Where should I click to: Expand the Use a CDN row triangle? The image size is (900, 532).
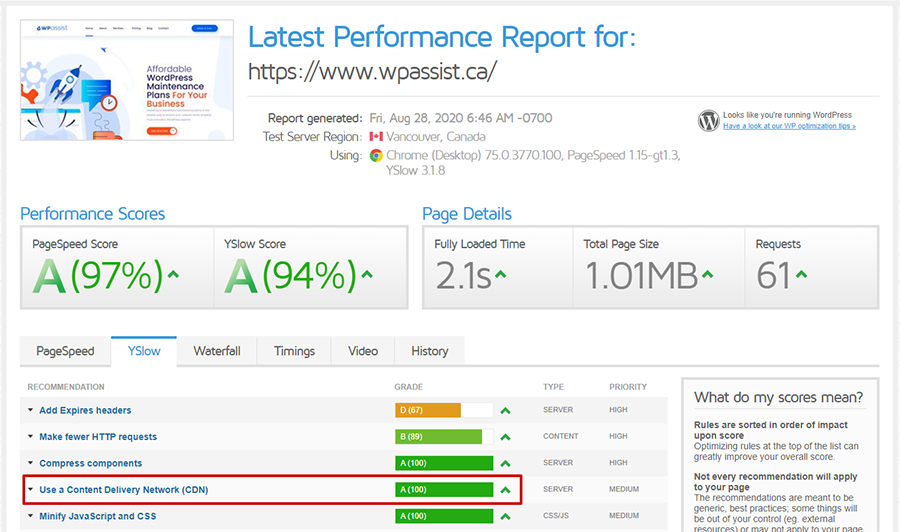[x=30, y=489]
